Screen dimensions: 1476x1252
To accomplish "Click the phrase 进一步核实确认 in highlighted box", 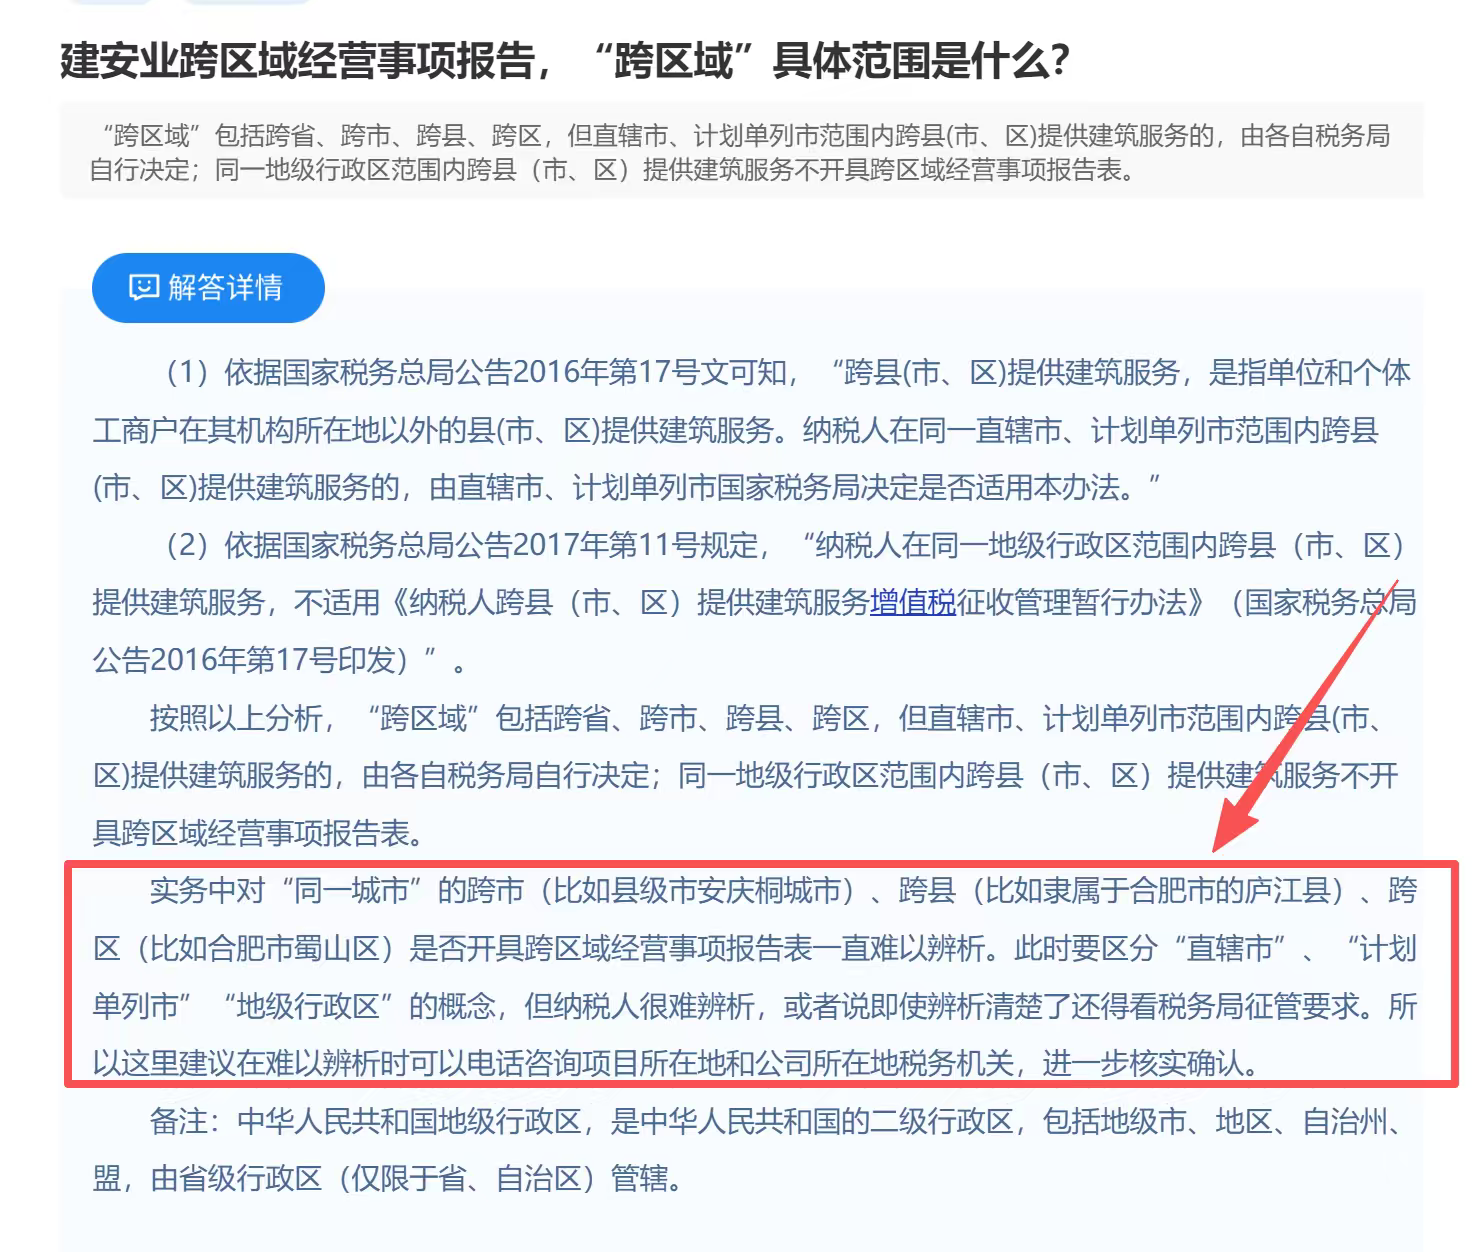I will click(1148, 1063).
